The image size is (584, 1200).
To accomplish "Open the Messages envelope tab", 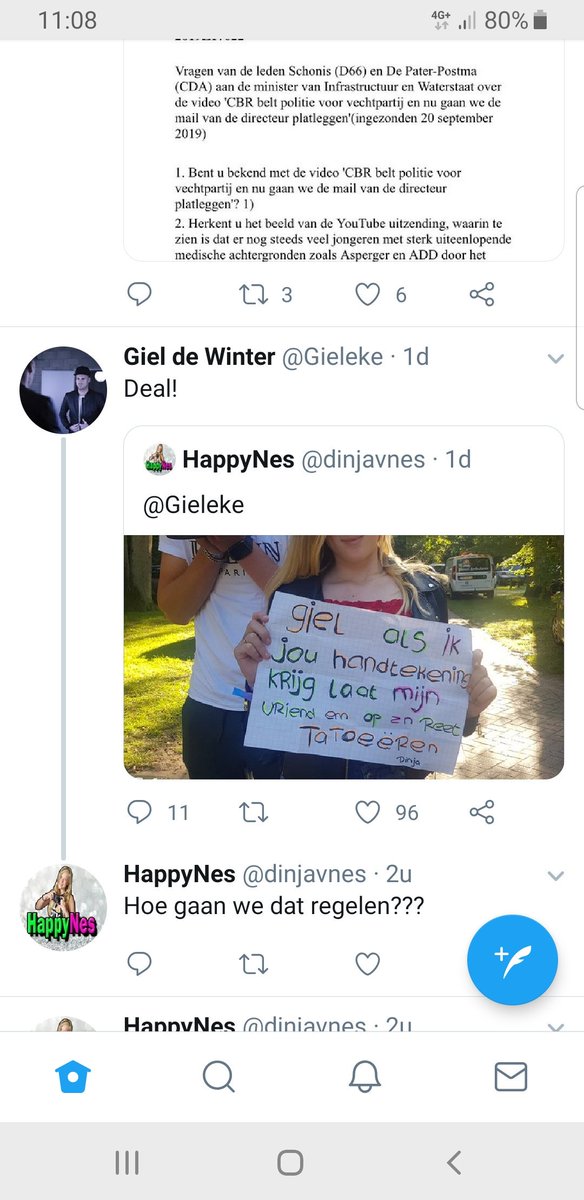I will tap(511, 1076).
